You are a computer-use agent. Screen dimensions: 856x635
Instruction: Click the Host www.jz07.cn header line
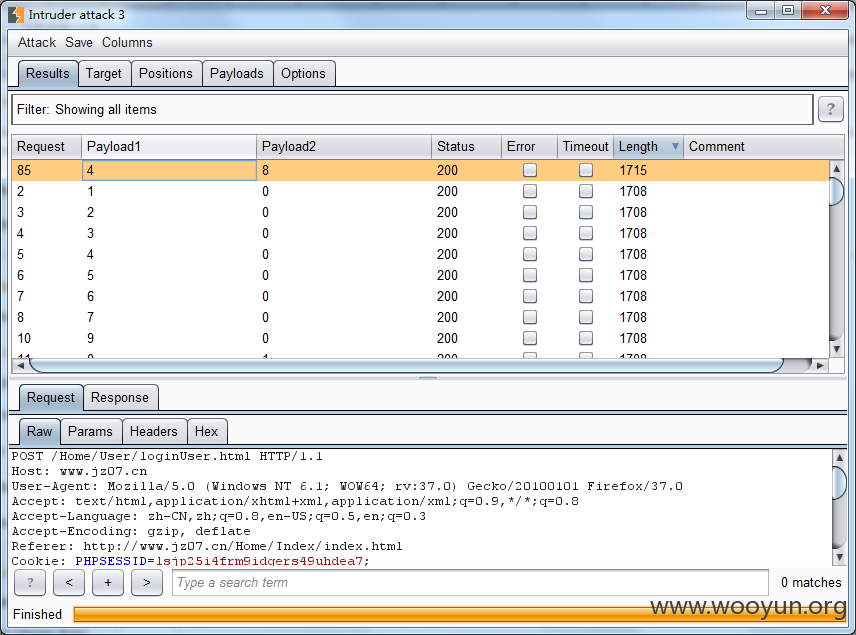click(79, 471)
